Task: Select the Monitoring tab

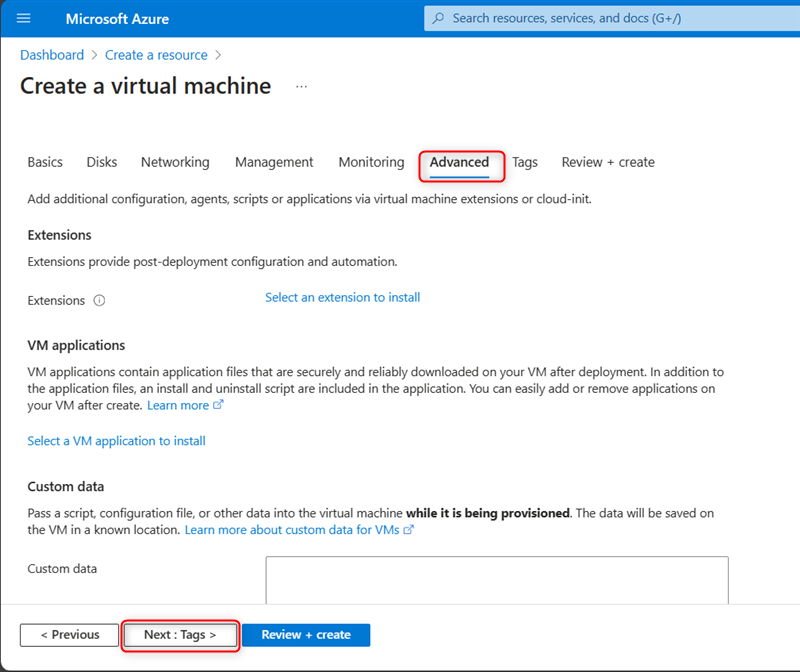Action: pyautogui.click(x=371, y=162)
